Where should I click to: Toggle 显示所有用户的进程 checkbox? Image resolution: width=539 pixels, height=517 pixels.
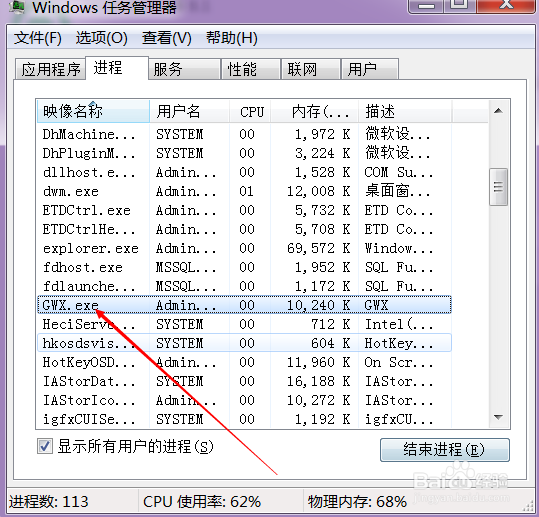tap(45, 447)
